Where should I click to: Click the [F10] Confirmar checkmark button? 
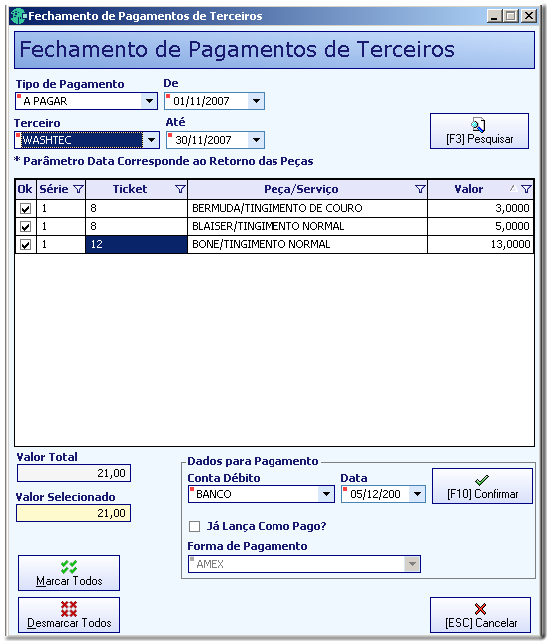pos(482,486)
